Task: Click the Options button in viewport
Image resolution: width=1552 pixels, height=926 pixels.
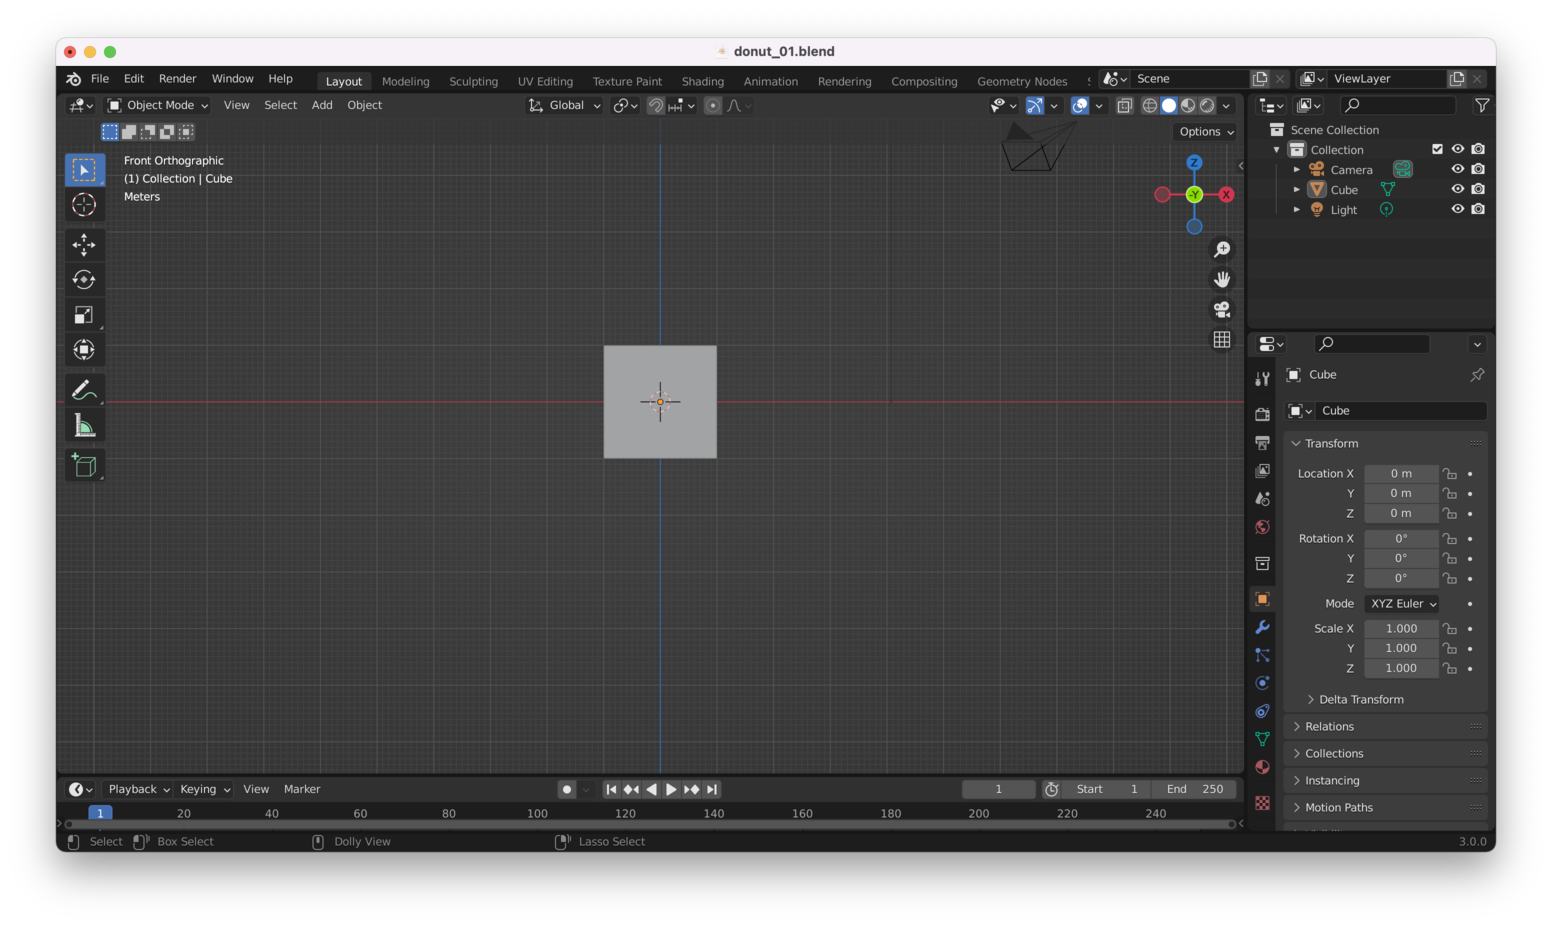Action: [x=1205, y=132]
